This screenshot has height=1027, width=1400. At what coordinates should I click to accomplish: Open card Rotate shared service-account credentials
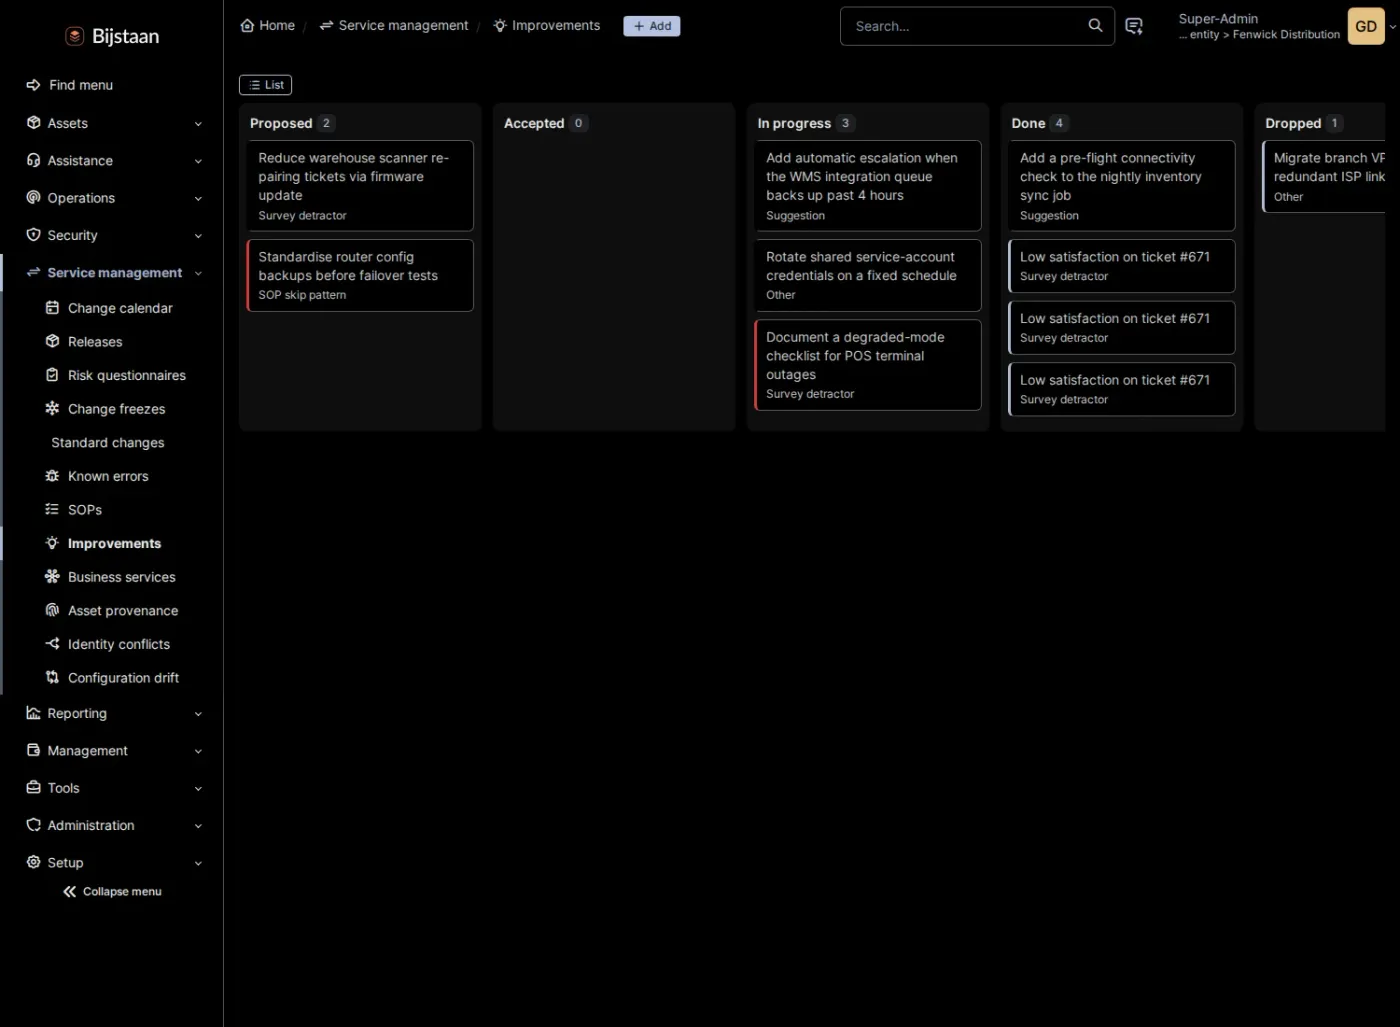868,275
